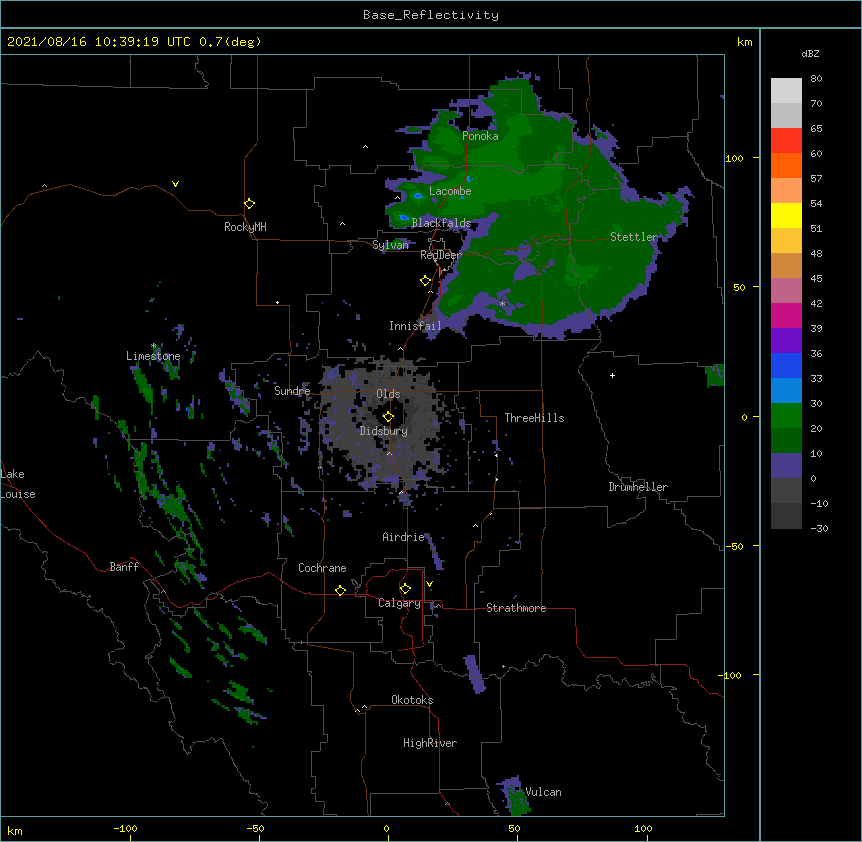Select the bright green 30 to 20 dBZ swatch

tap(786, 416)
